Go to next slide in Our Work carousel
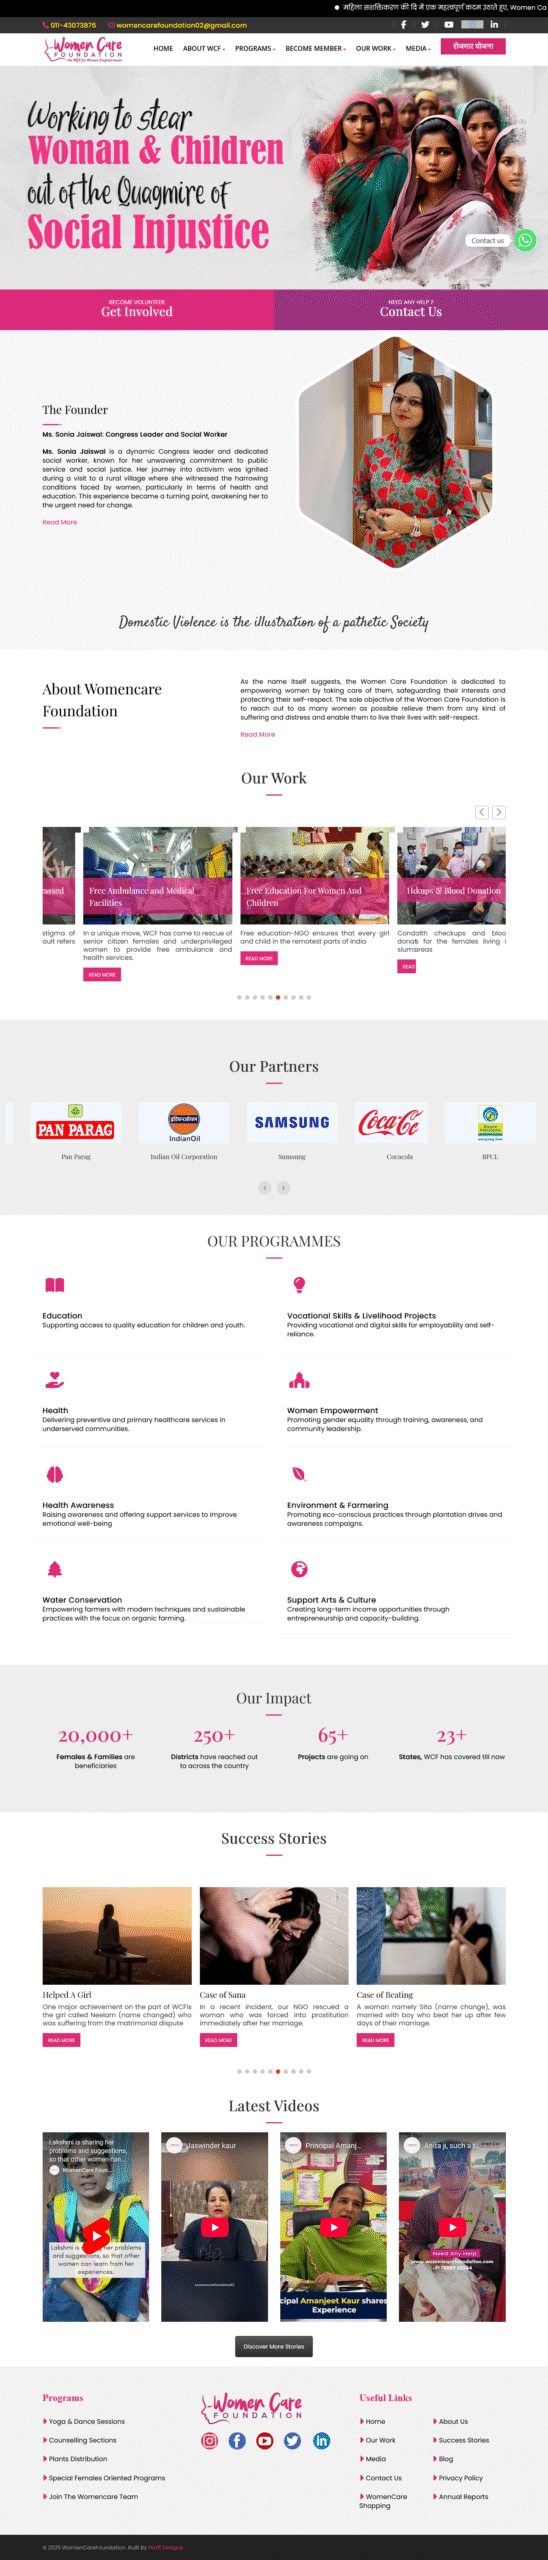Viewport: 548px width, 2560px height. [x=499, y=812]
